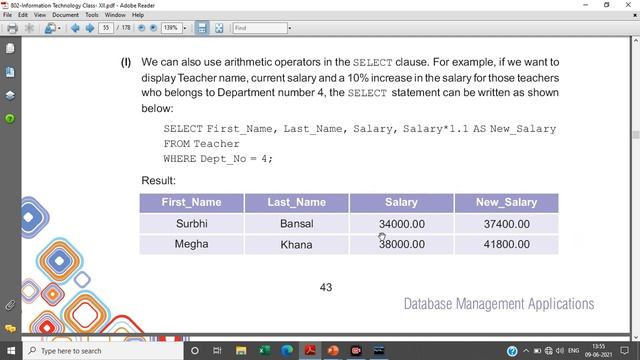Click the zoom out minus button
This screenshot has width=640, height=360.
point(141,28)
